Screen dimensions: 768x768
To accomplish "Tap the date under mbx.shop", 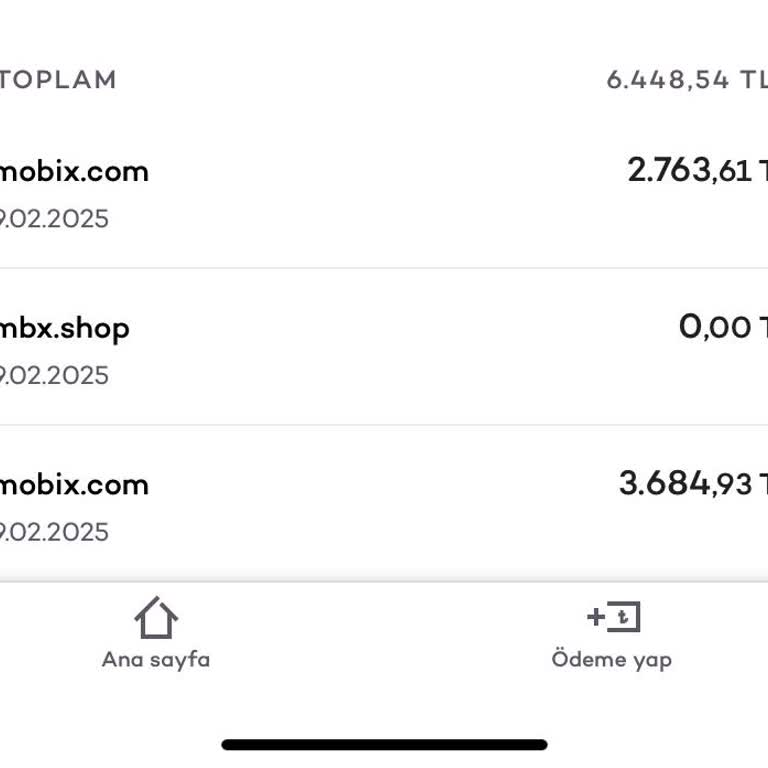I will tap(54, 376).
